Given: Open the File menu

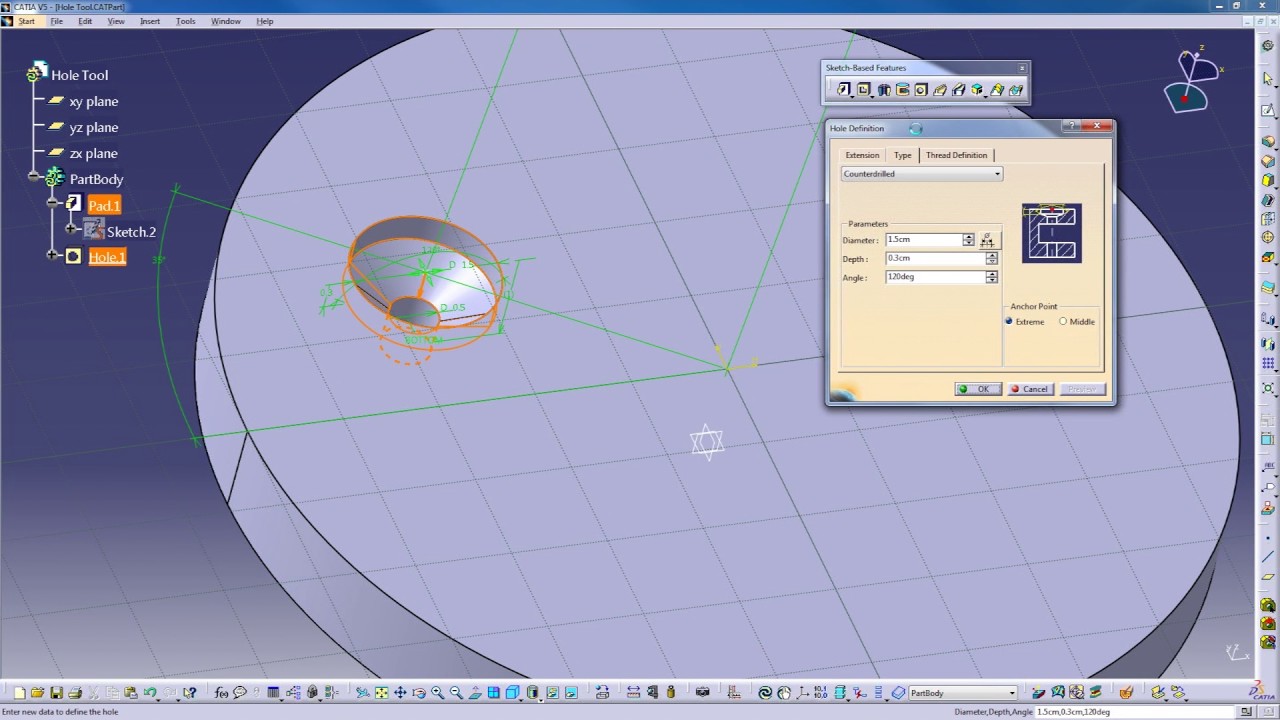Looking at the screenshot, I should [57, 21].
